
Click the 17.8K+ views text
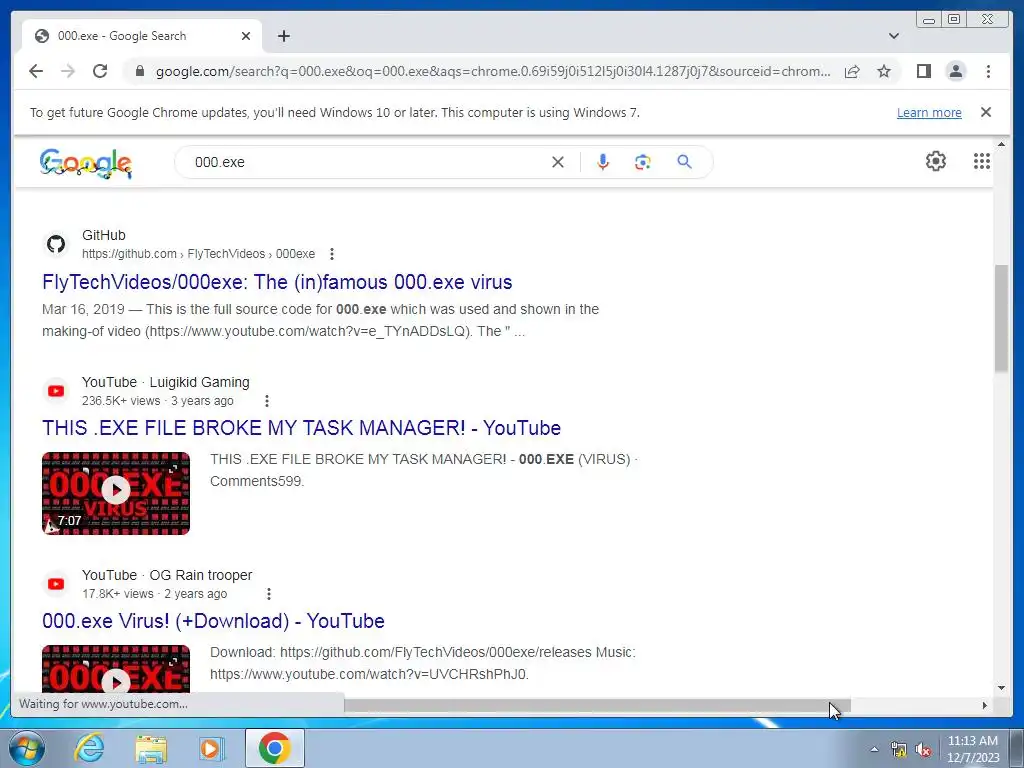[118, 594]
